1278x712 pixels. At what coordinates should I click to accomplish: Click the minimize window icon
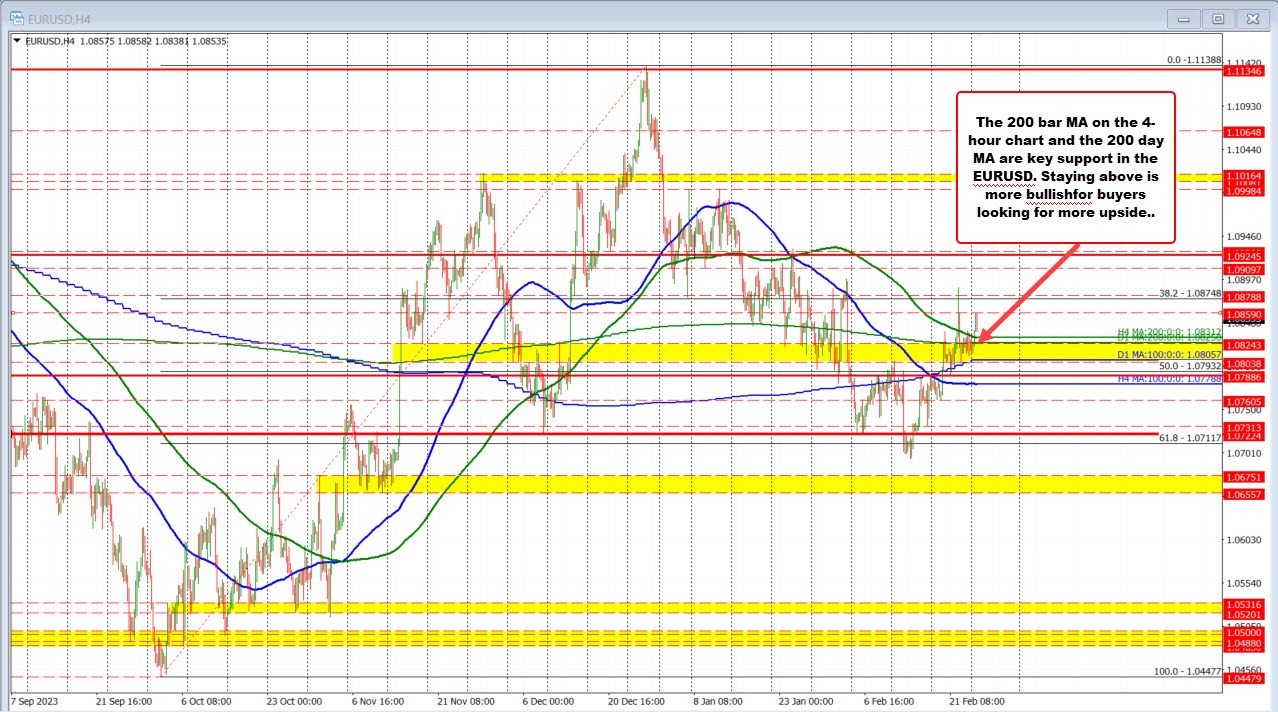[x=1183, y=18]
